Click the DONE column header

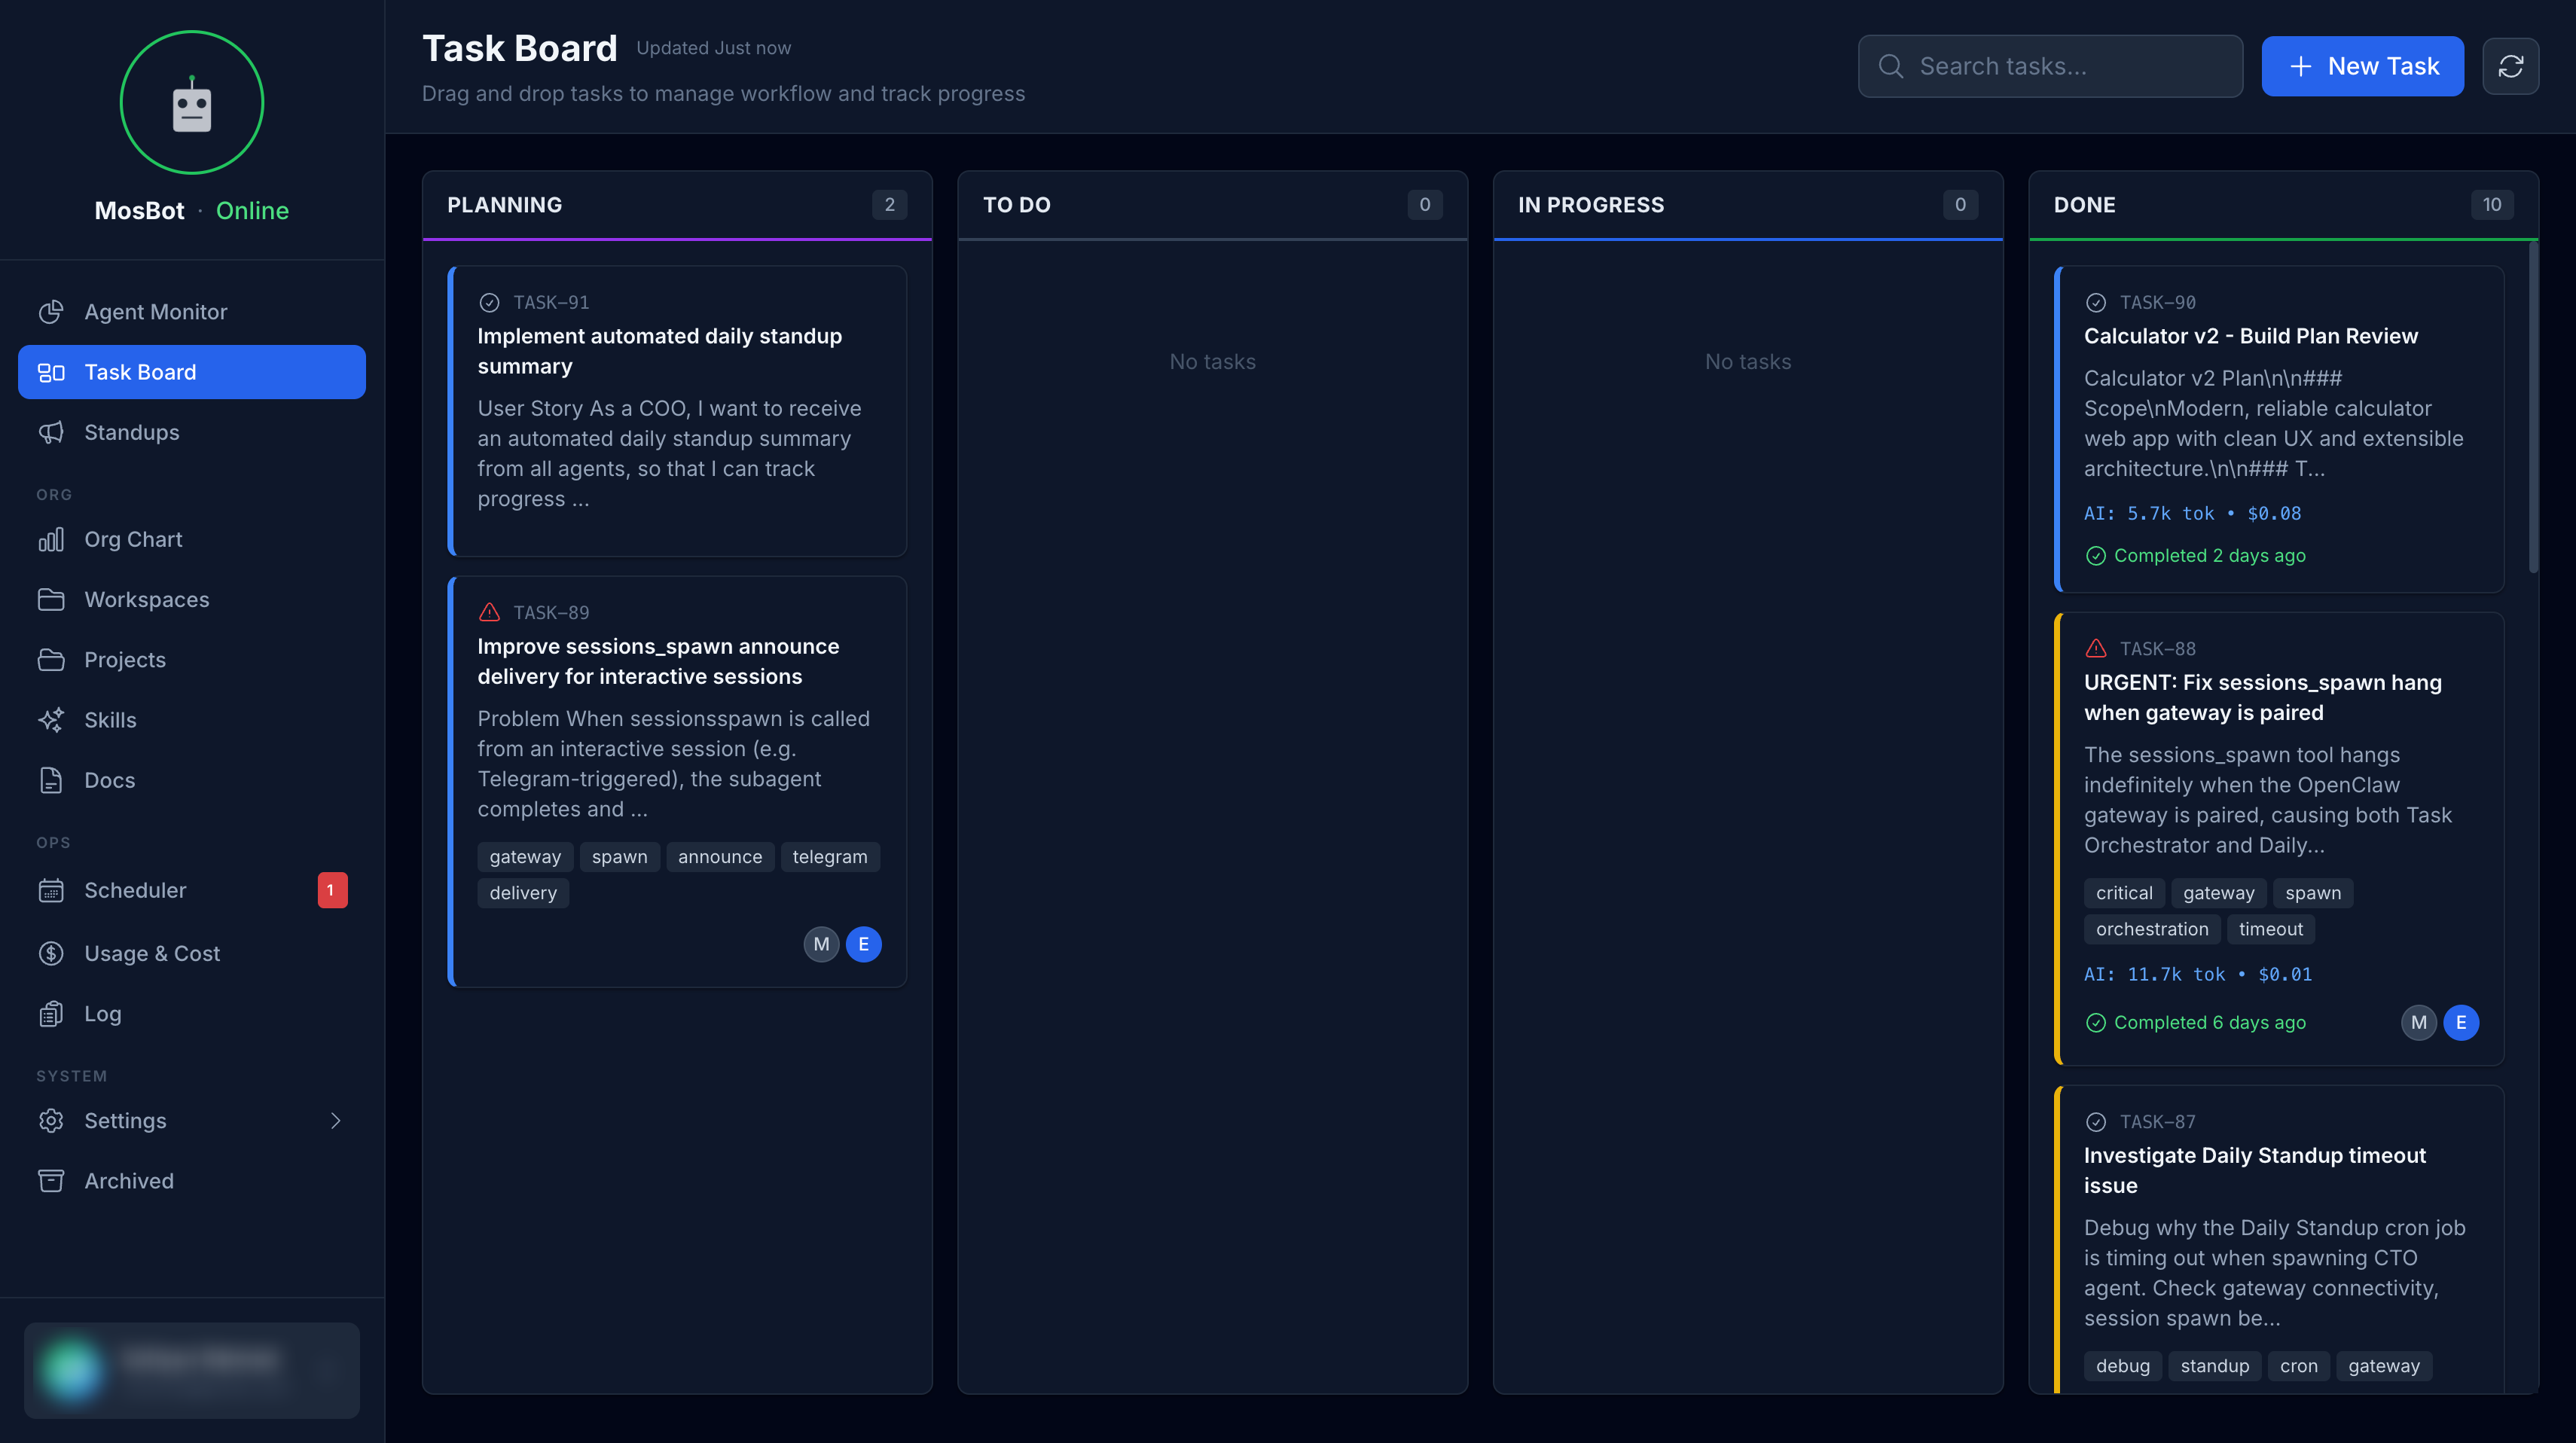(x=2084, y=205)
